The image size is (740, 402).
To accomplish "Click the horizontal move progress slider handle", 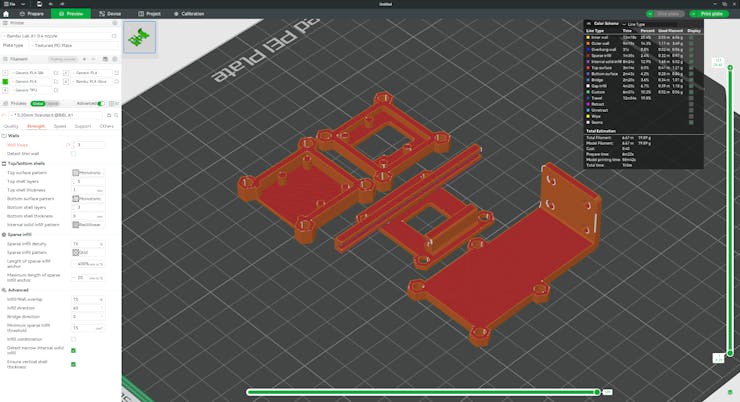I will (x=597, y=392).
